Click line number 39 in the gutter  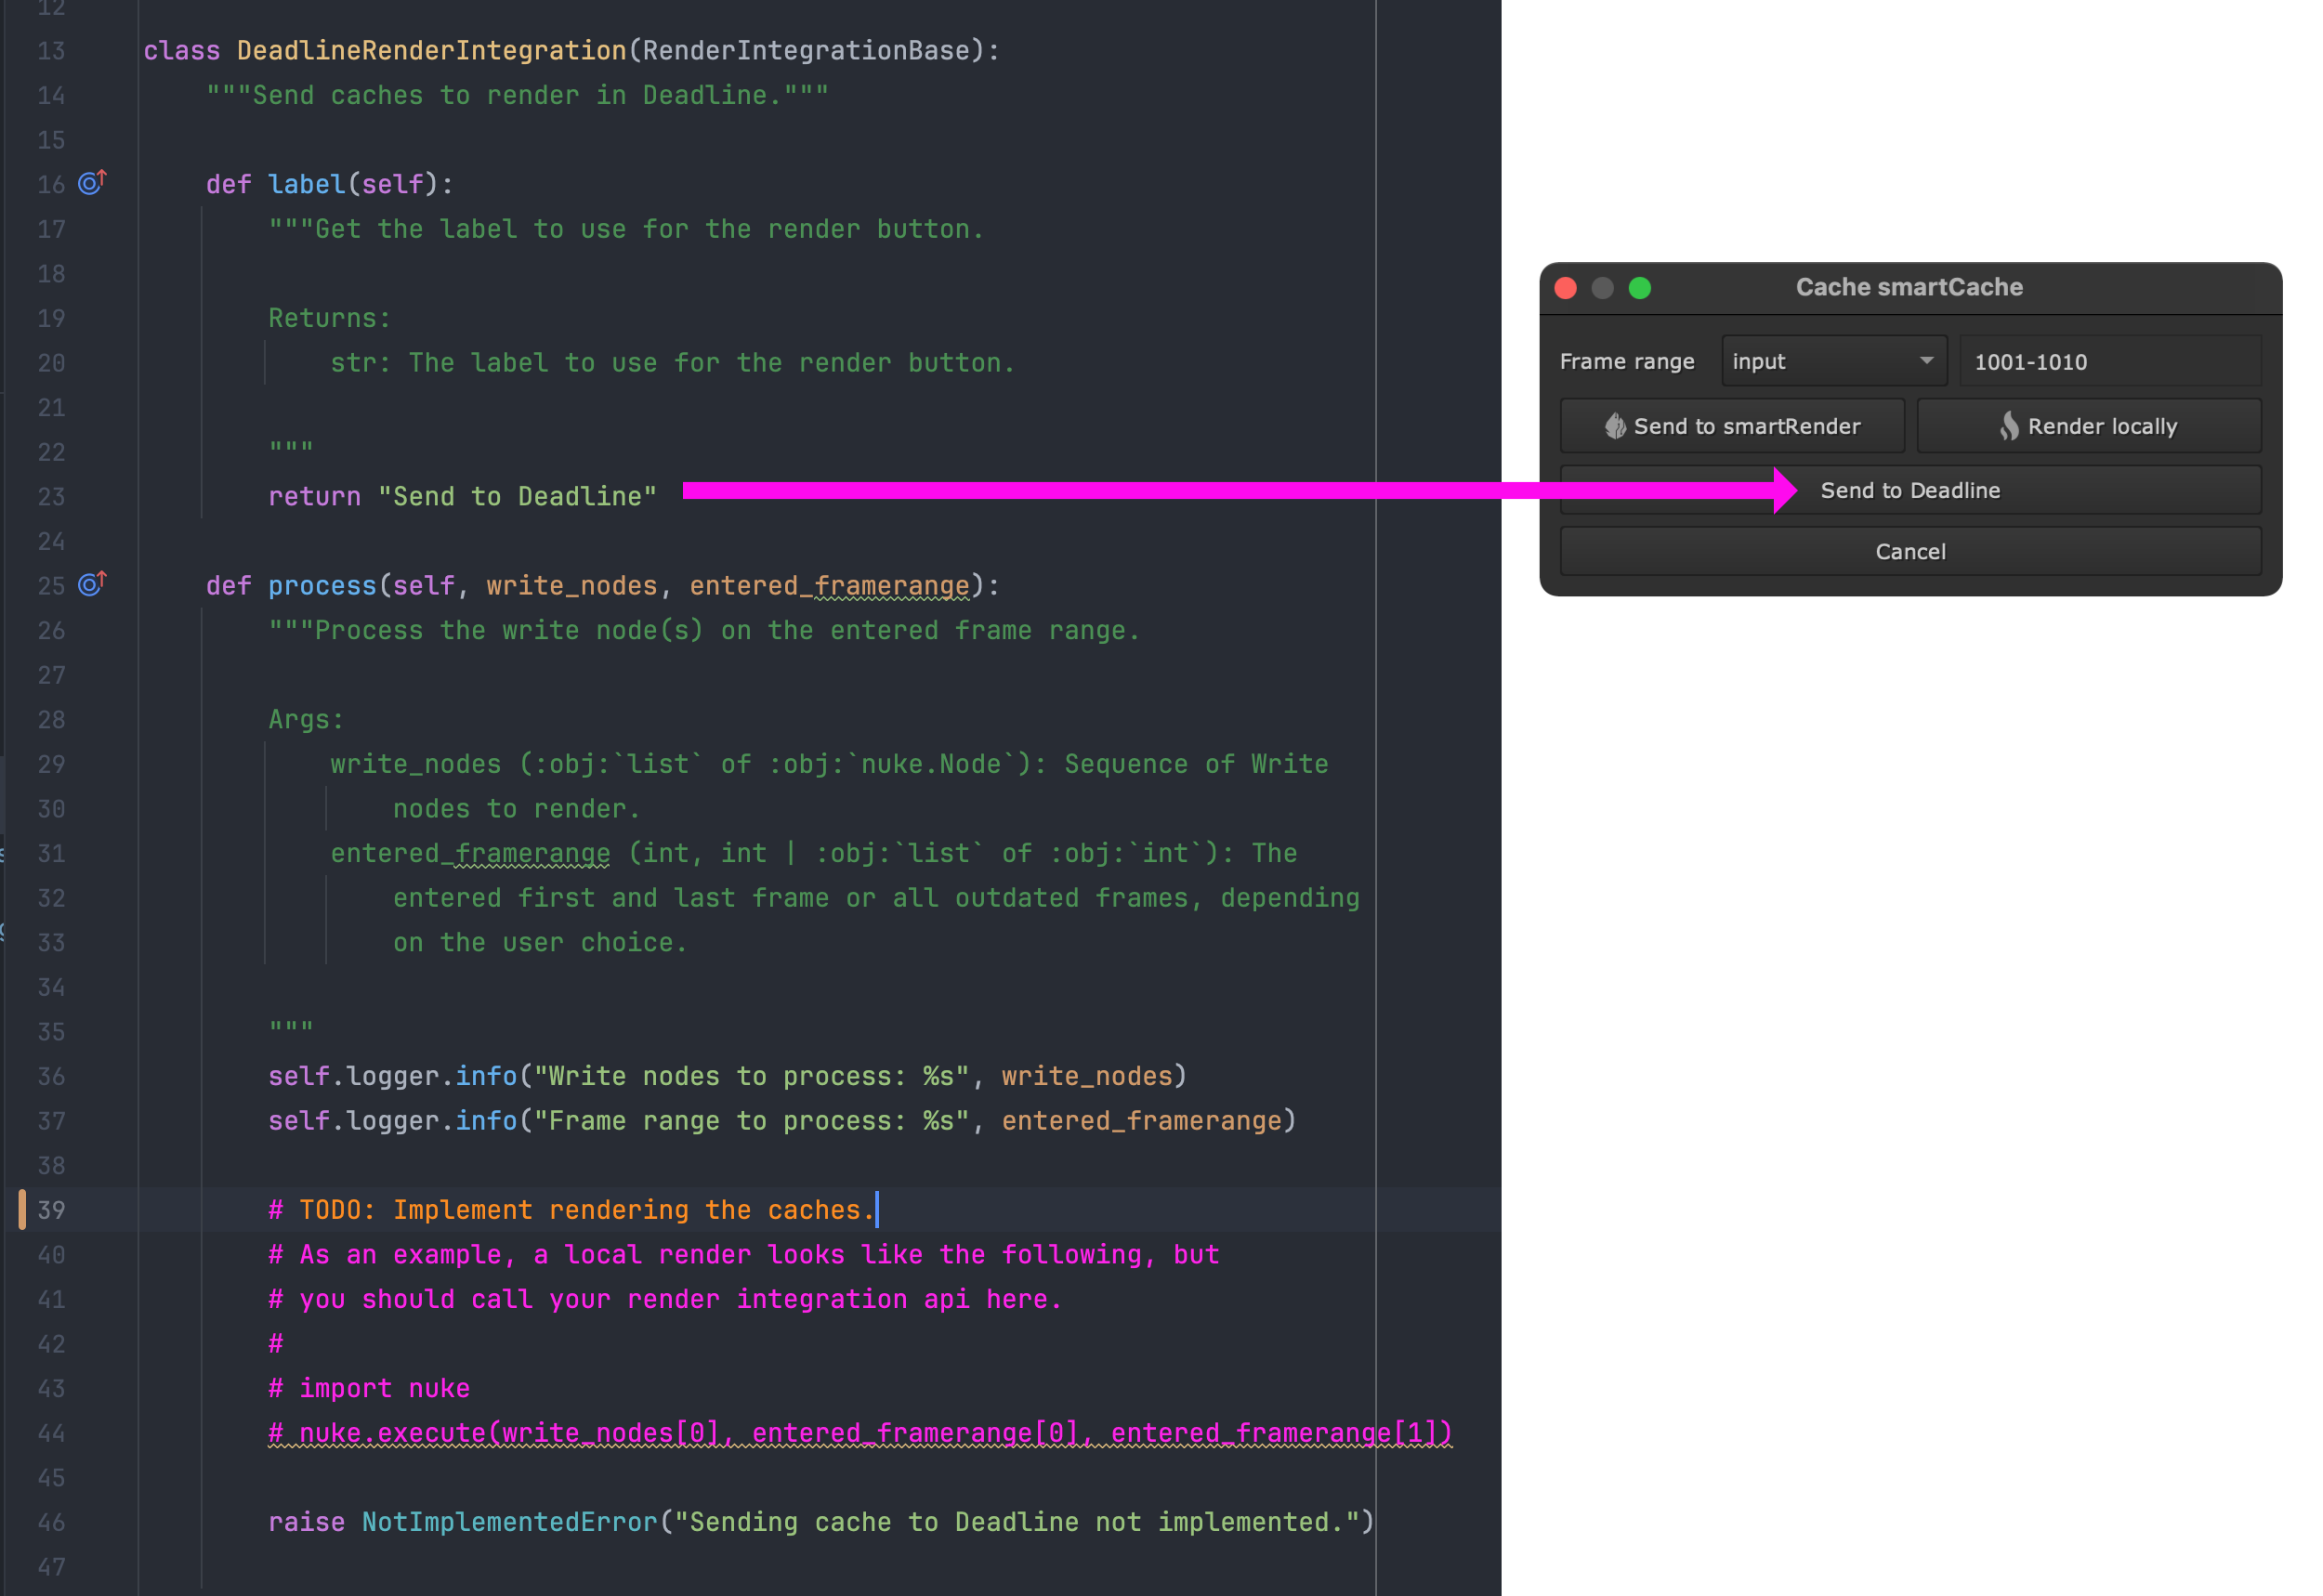coord(51,1209)
